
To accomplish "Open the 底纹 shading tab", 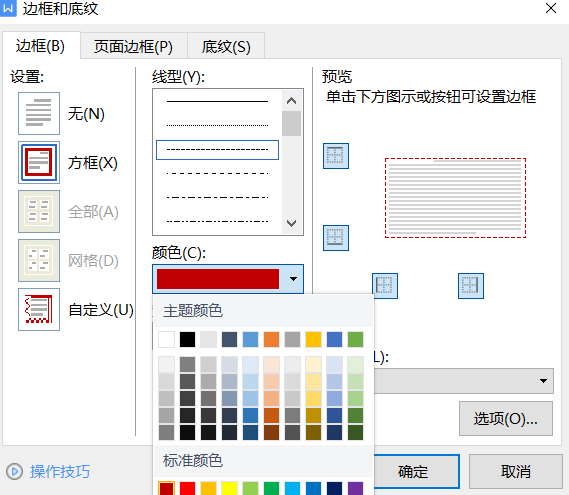I will pyautogui.click(x=226, y=46).
